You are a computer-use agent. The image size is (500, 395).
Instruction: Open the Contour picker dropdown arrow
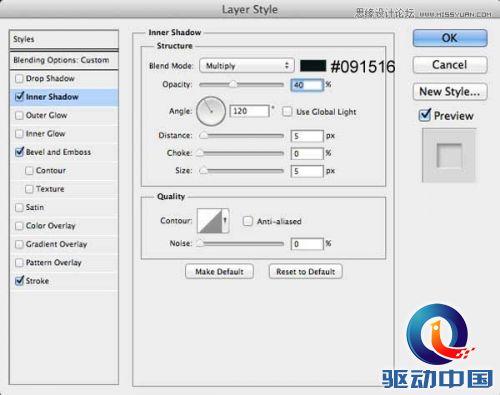(x=225, y=221)
